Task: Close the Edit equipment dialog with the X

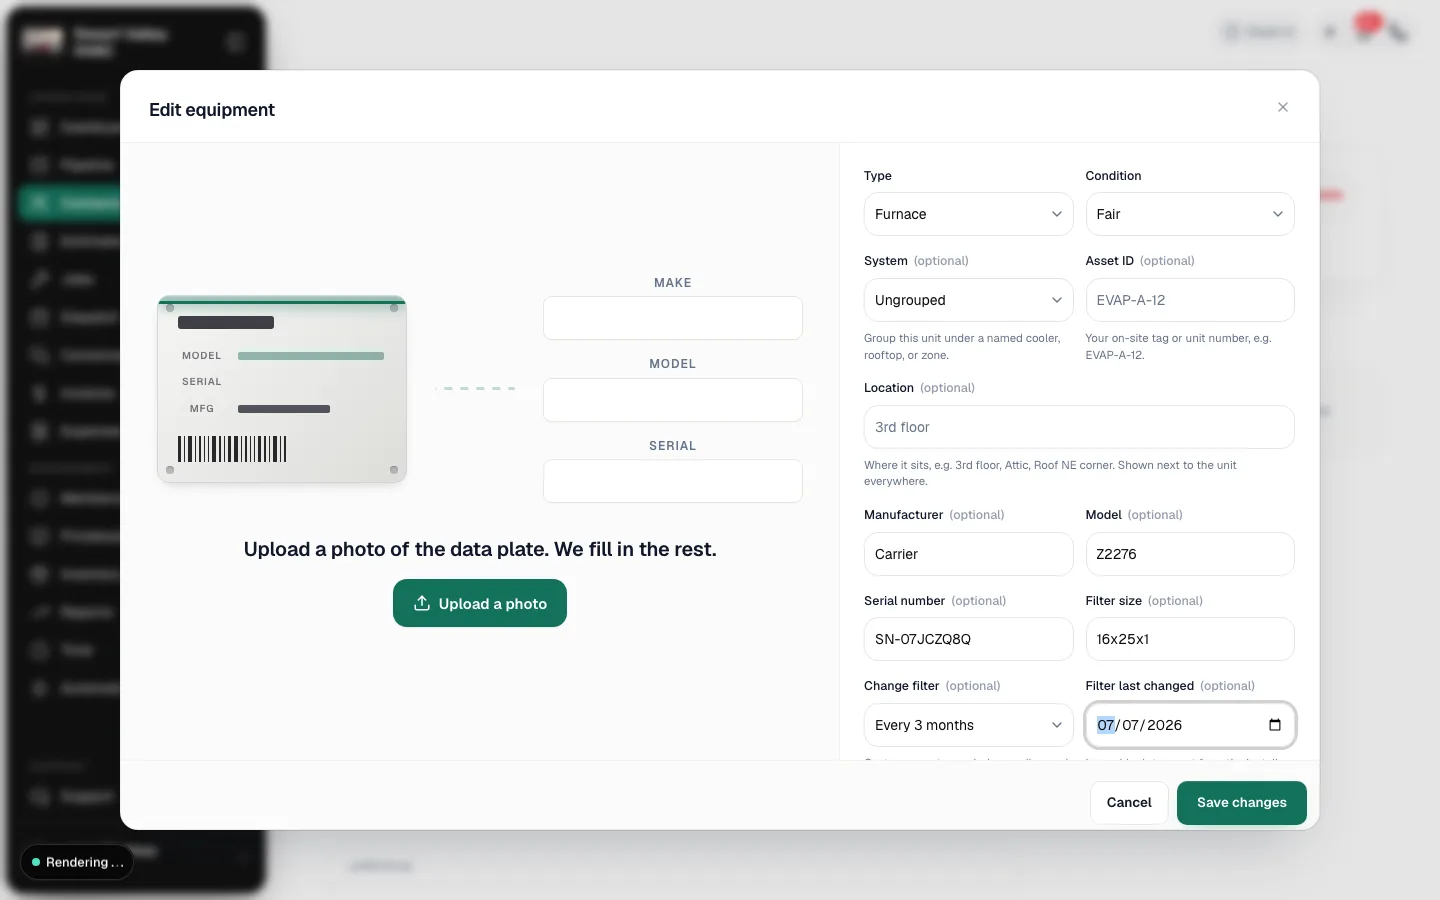Action: click(1283, 107)
